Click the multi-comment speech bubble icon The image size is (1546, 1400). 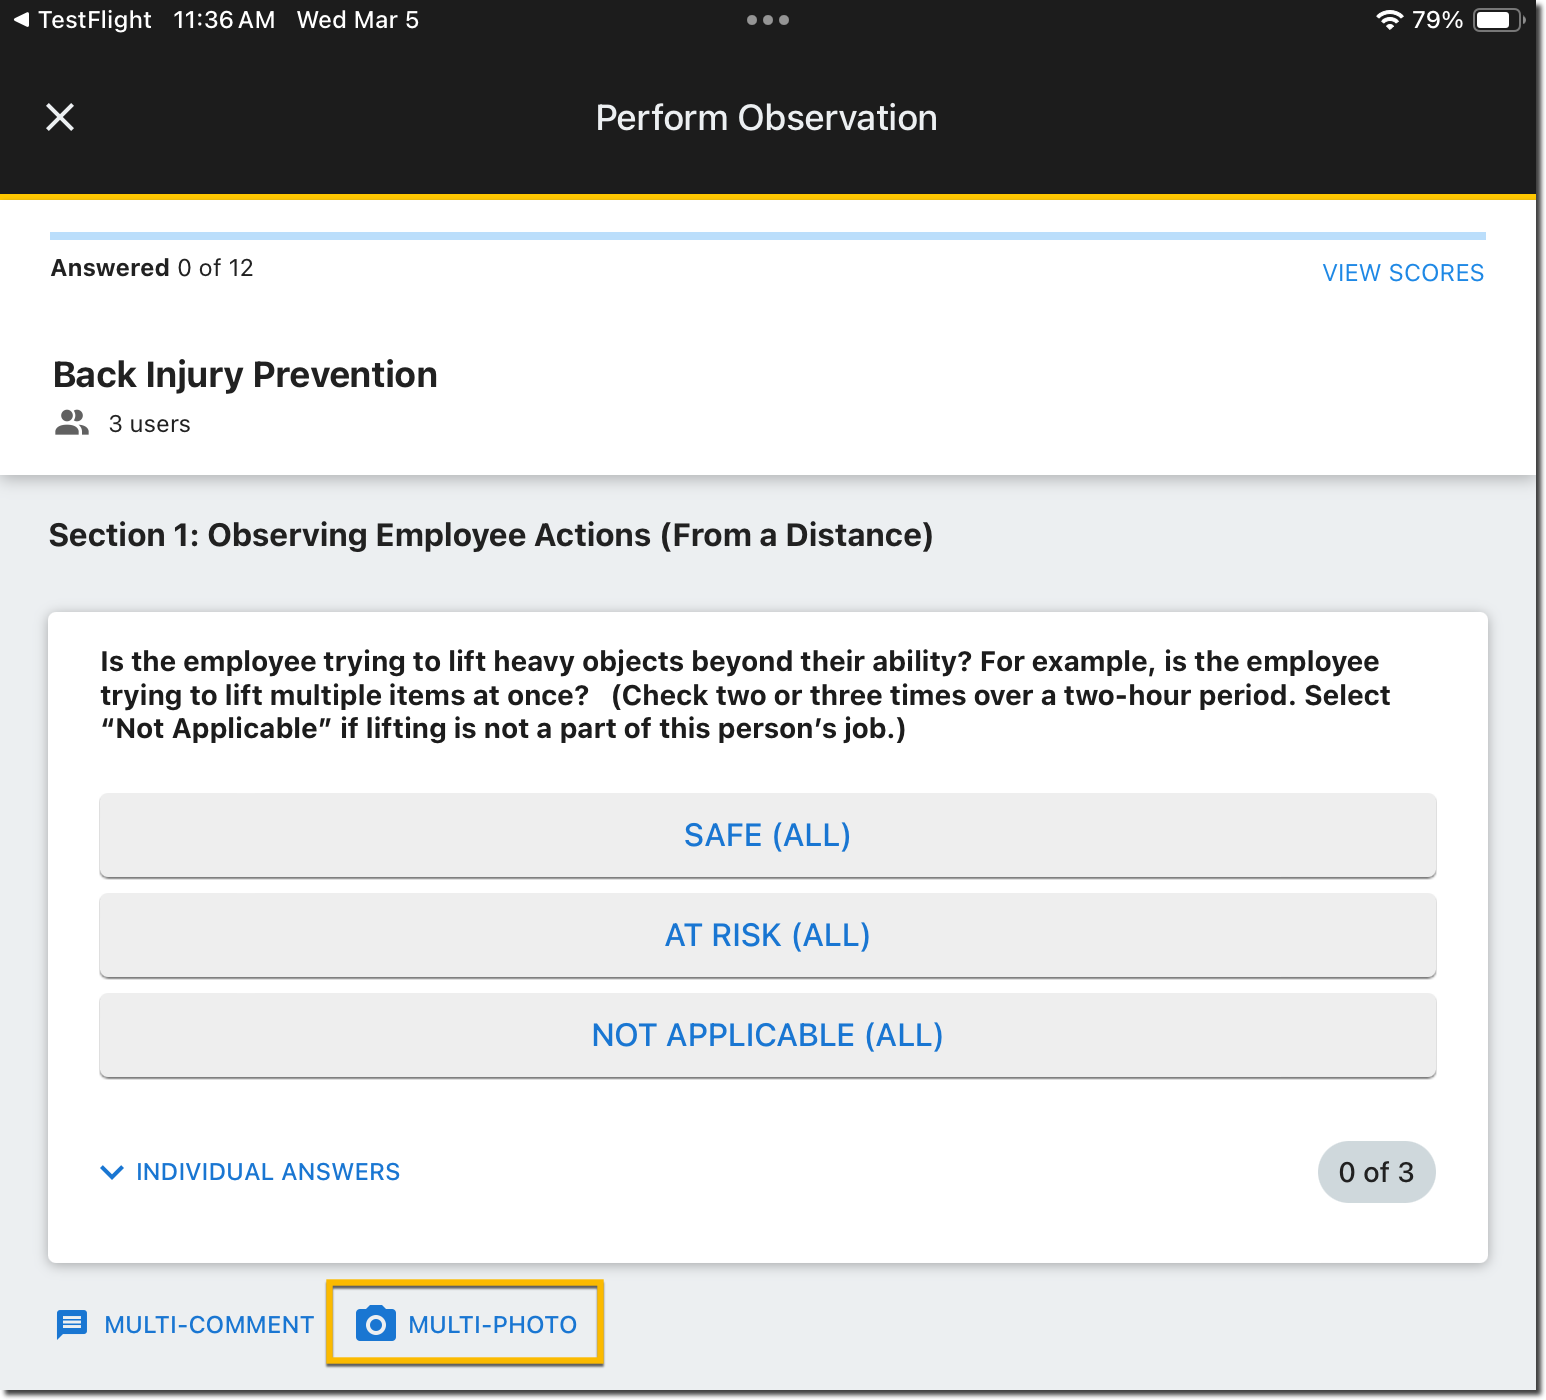72,1325
